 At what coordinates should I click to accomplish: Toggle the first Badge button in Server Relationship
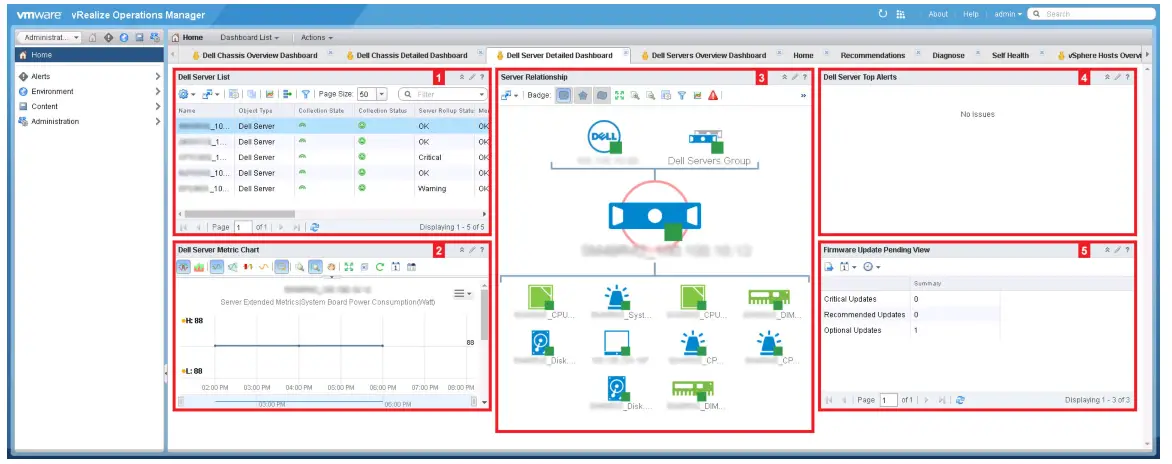pos(564,95)
